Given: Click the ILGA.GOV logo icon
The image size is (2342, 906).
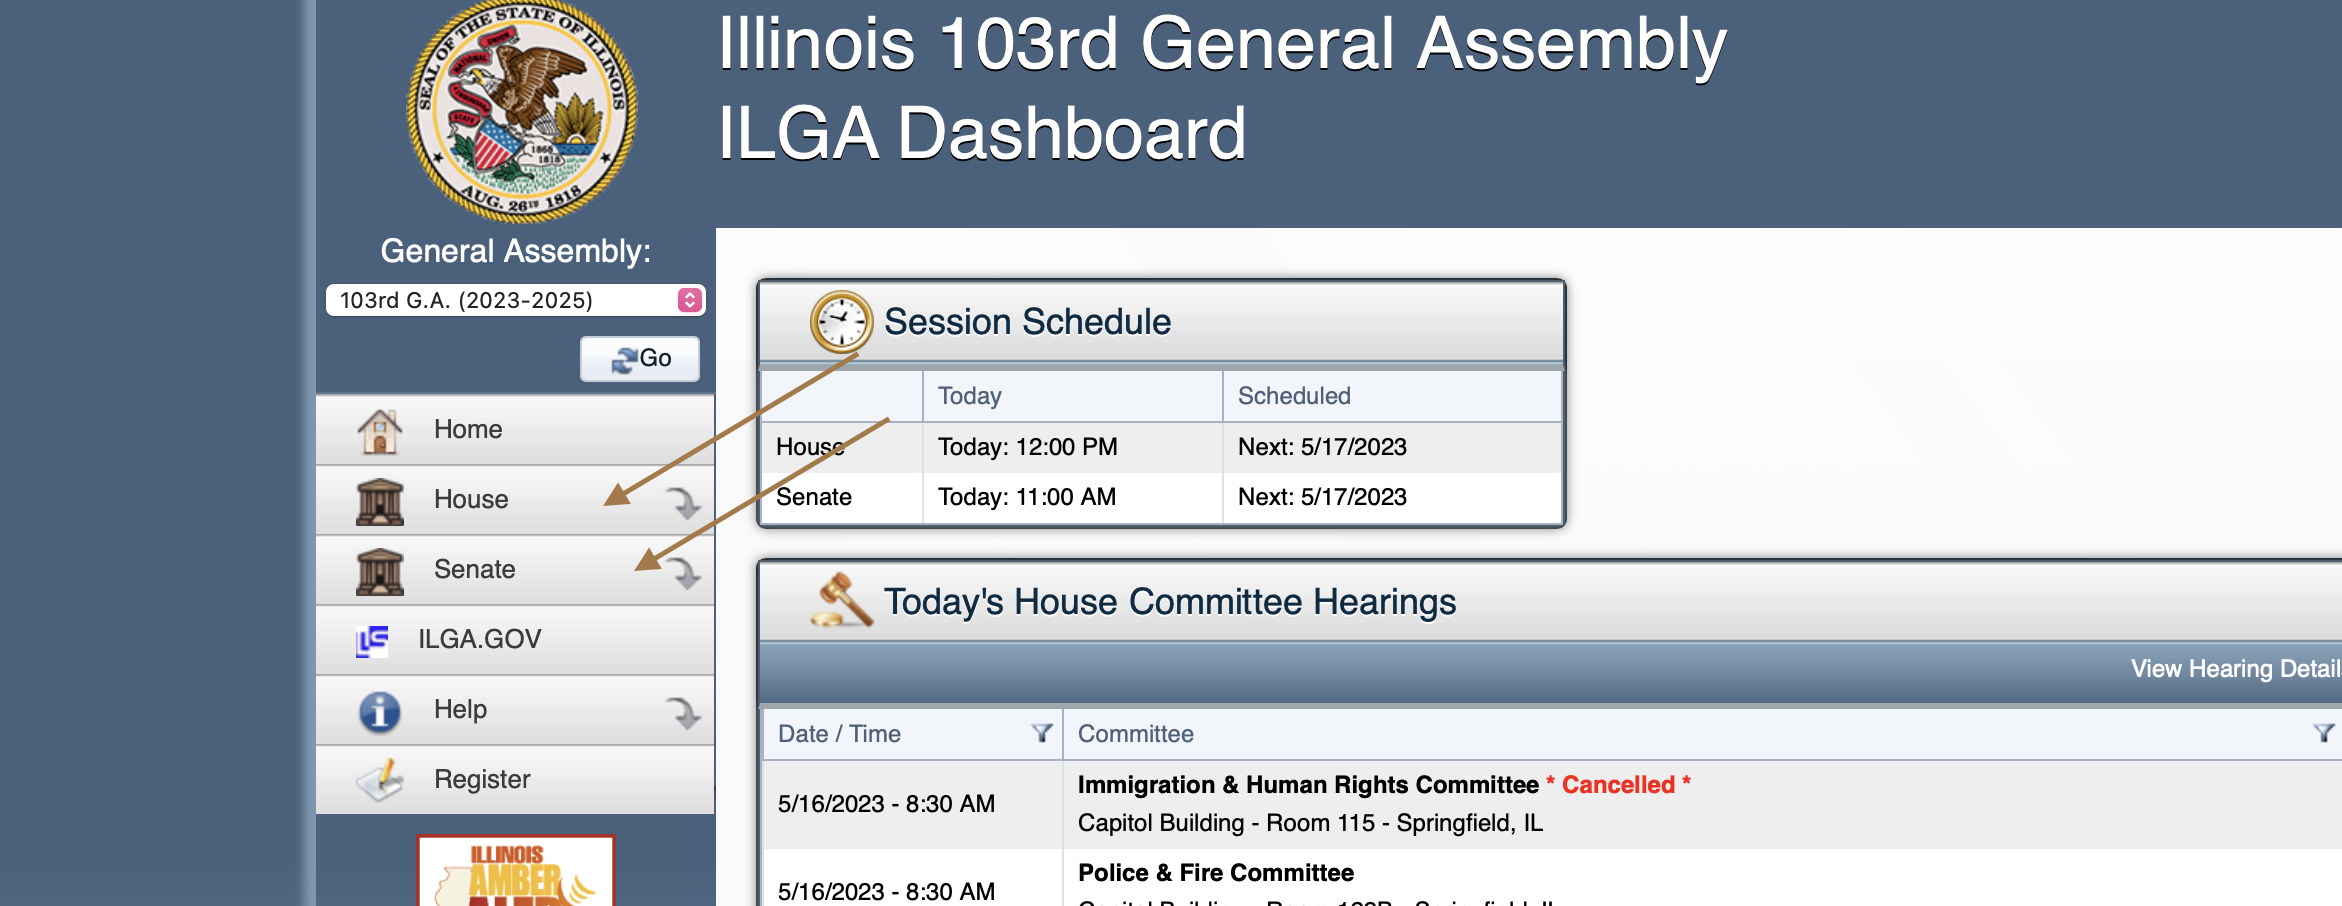Looking at the screenshot, I should pos(372,640).
